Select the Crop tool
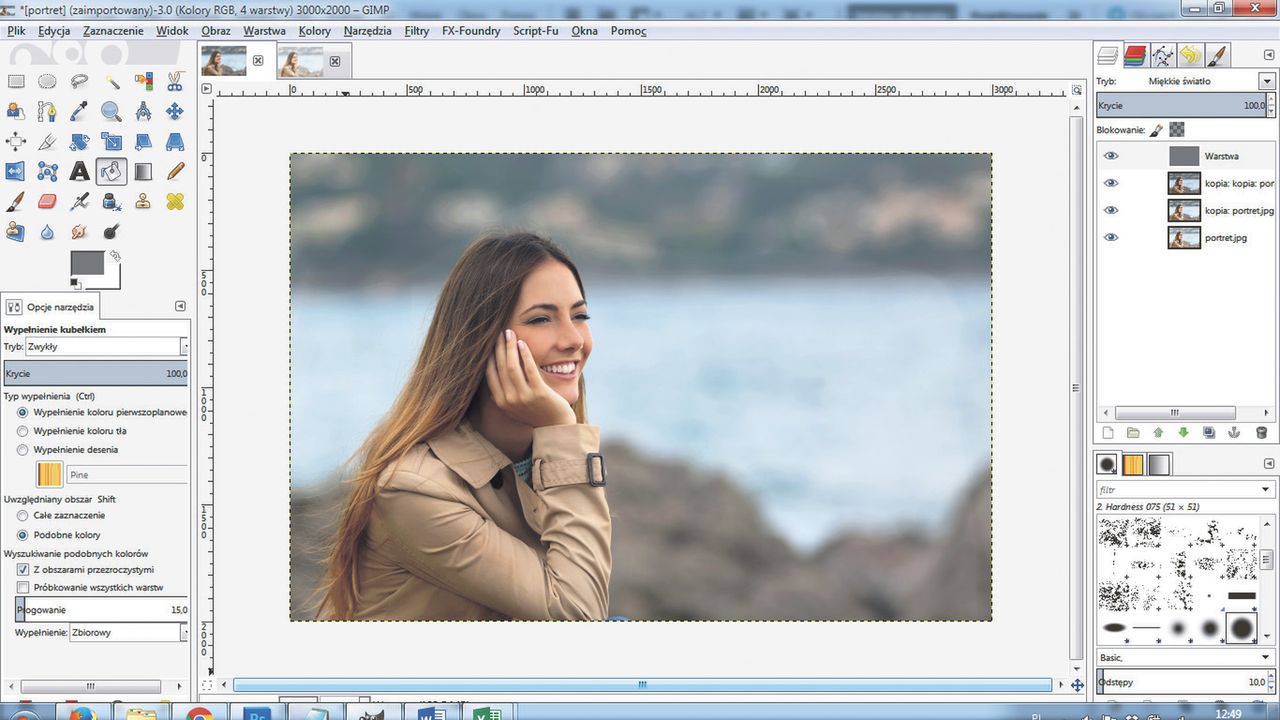Viewport: 1280px width, 720px height. point(47,142)
